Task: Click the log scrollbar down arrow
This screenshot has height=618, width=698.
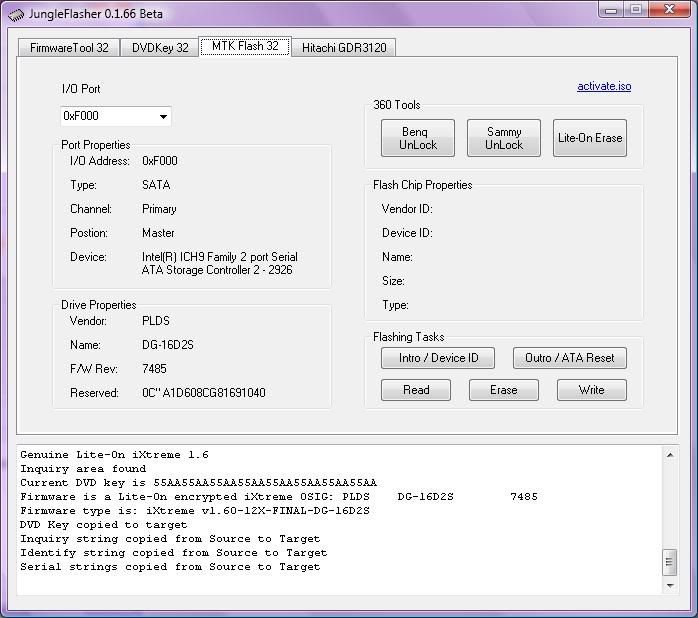Action: click(x=670, y=587)
